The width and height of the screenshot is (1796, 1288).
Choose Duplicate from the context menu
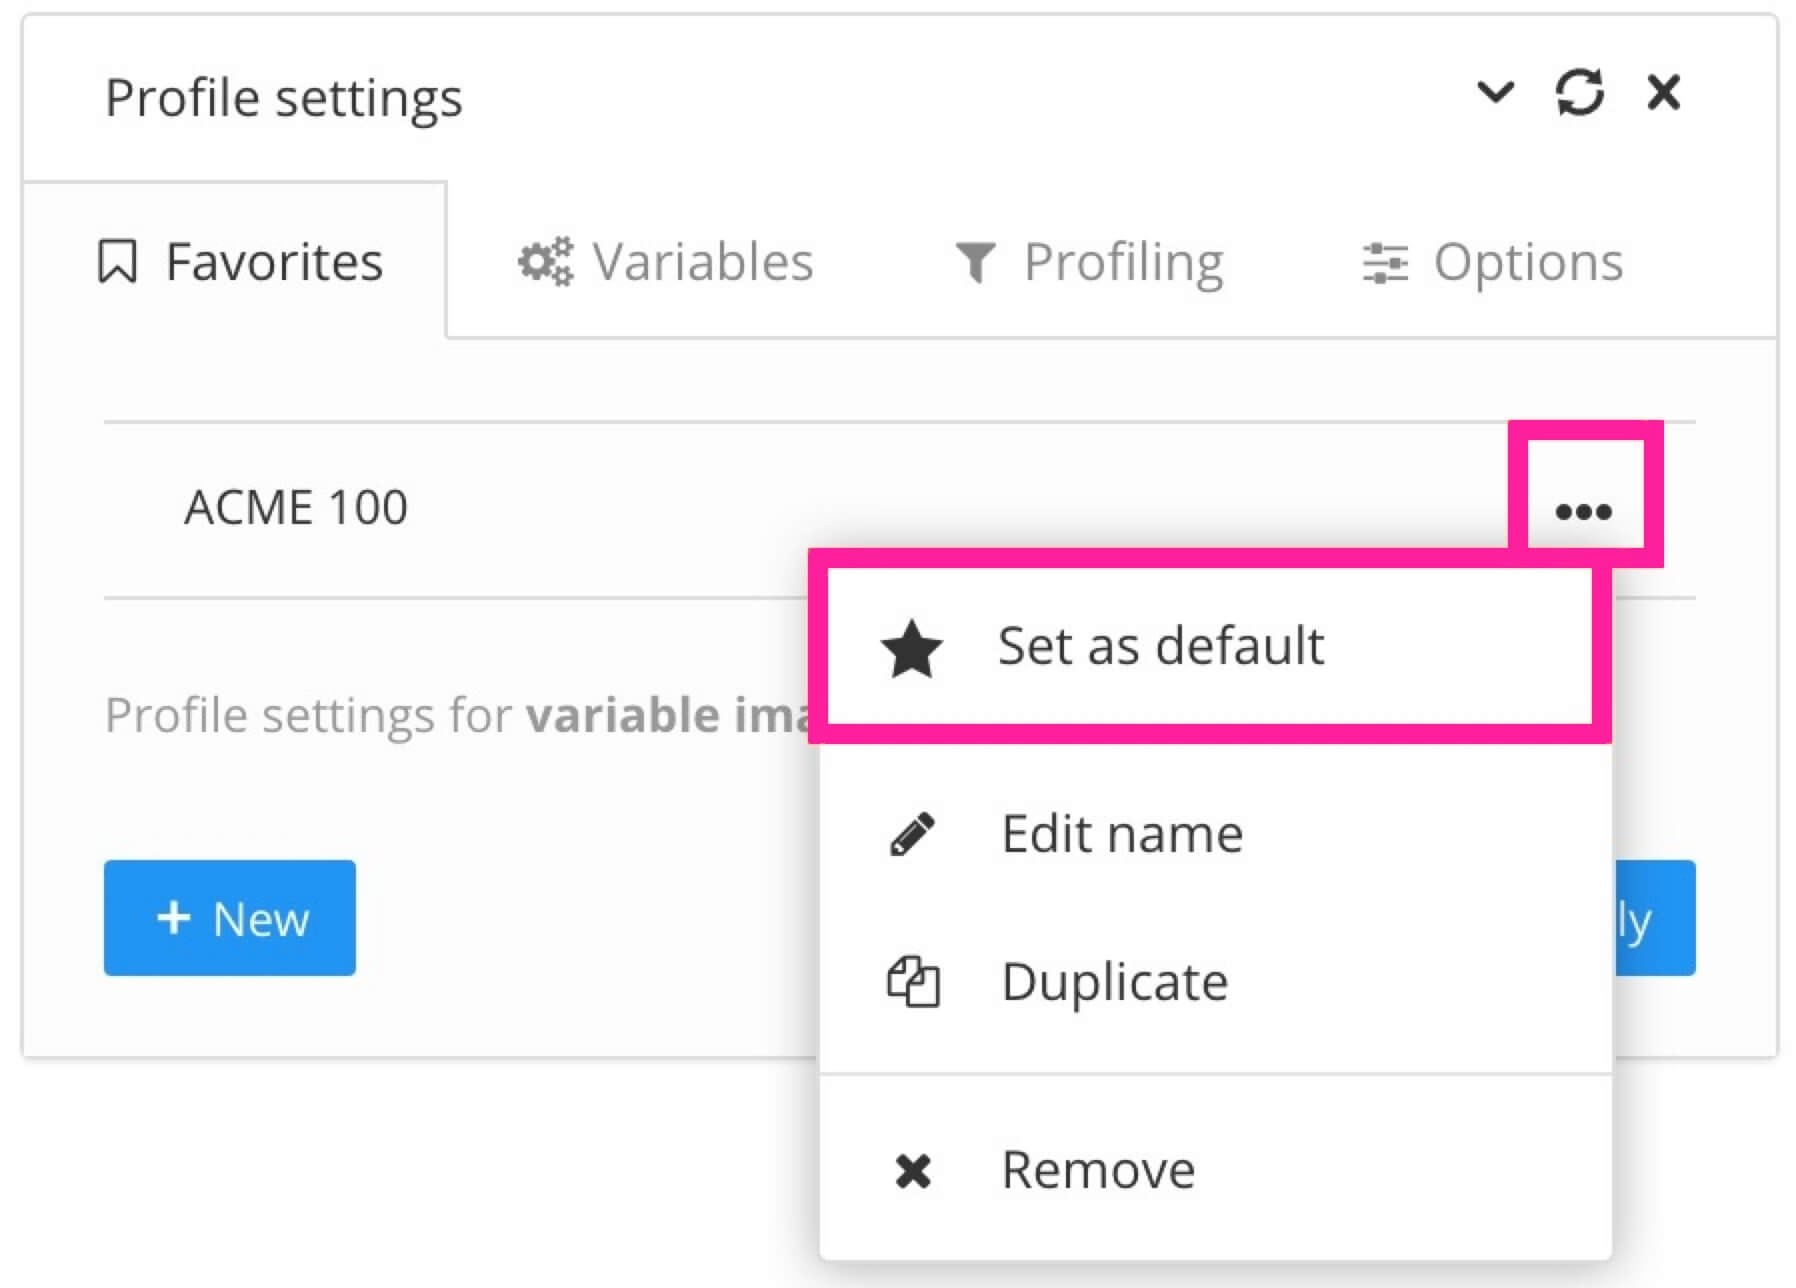(1113, 982)
